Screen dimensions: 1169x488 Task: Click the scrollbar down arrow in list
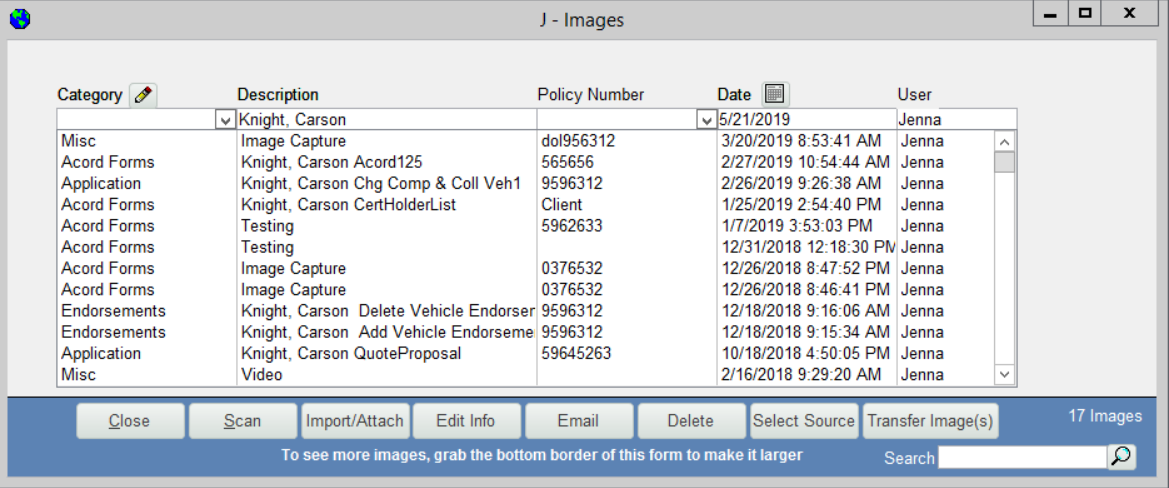[1005, 374]
